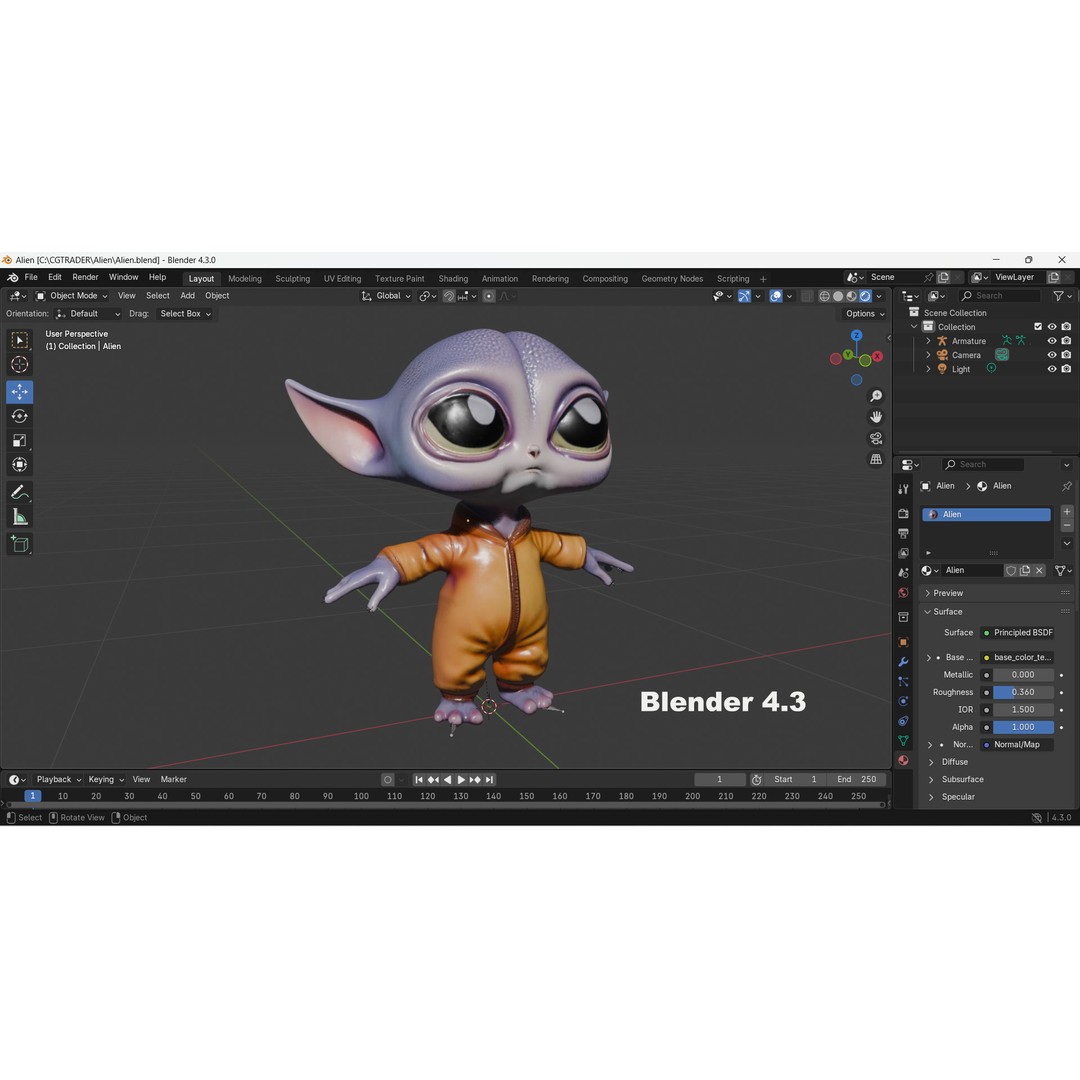Toggle proportional editing button
Image resolution: width=1080 pixels, height=1080 pixels.
point(488,296)
